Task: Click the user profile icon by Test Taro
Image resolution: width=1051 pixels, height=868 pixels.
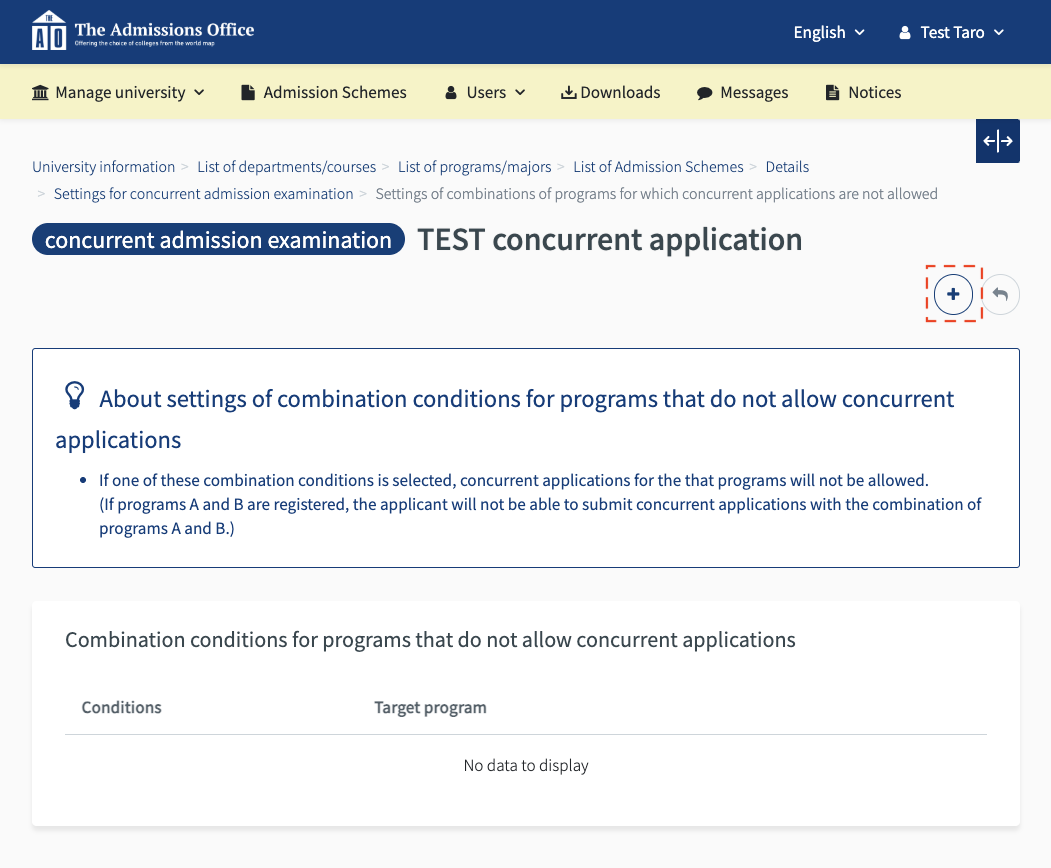Action: pyautogui.click(x=905, y=32)
